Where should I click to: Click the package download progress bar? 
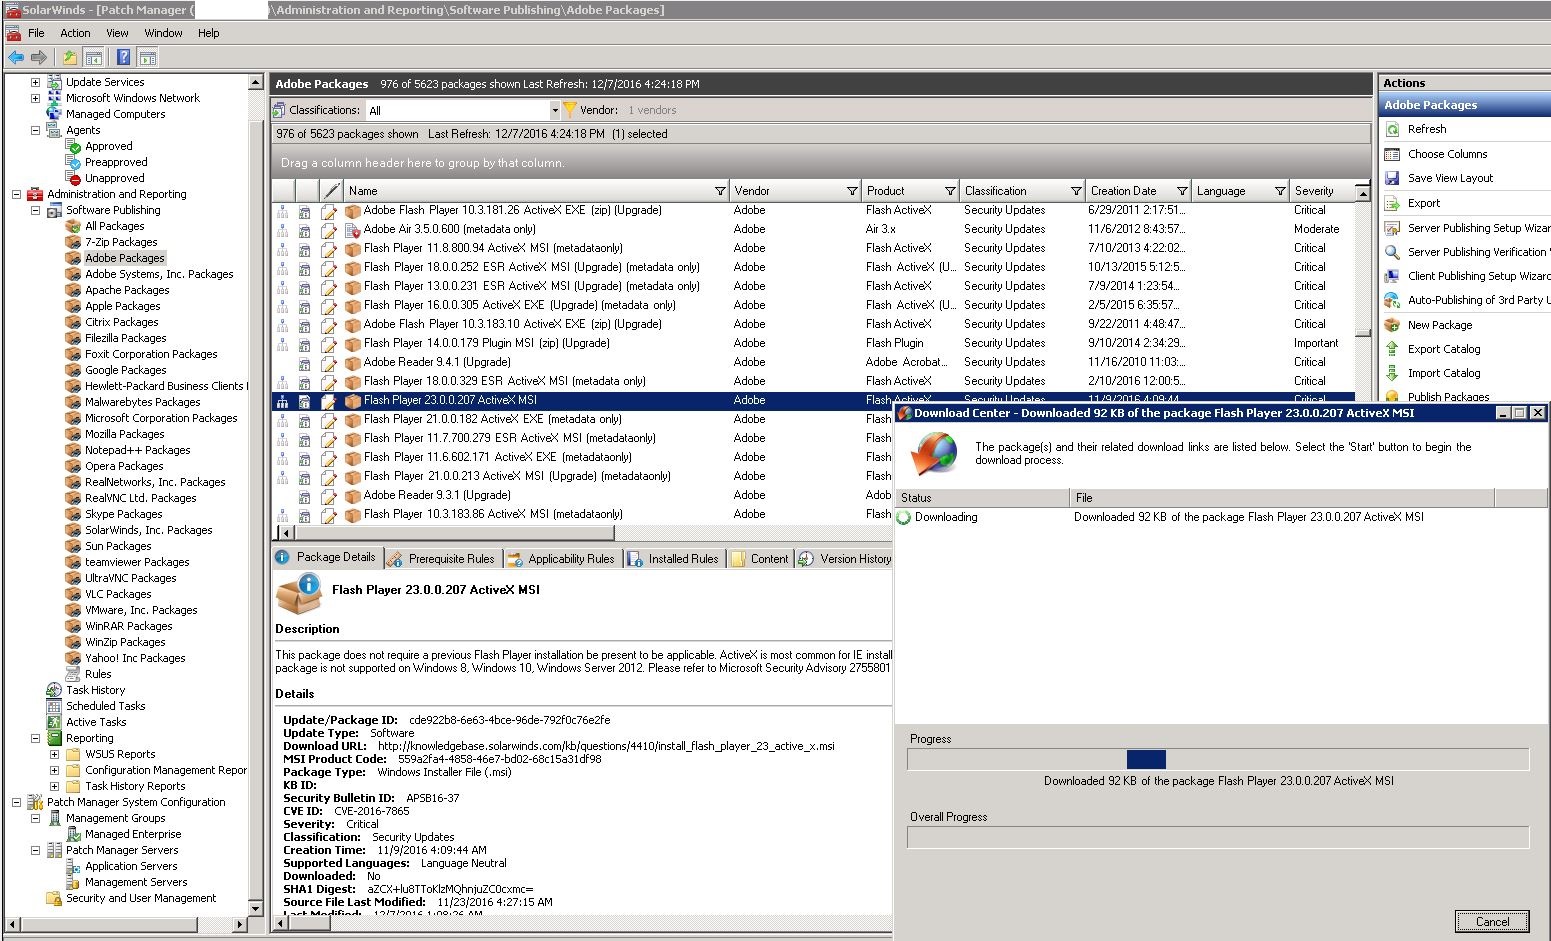1218,760
